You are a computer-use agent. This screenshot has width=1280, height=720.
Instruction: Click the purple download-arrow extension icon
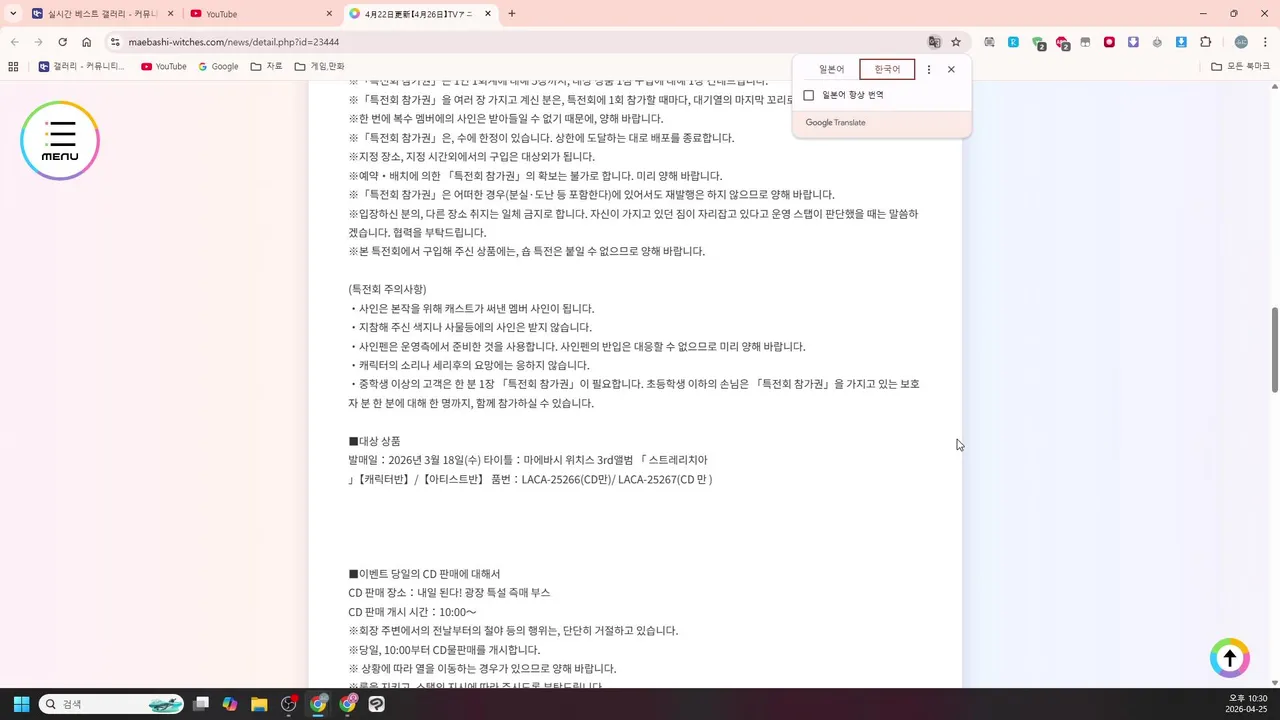[x=1133, y=42]
